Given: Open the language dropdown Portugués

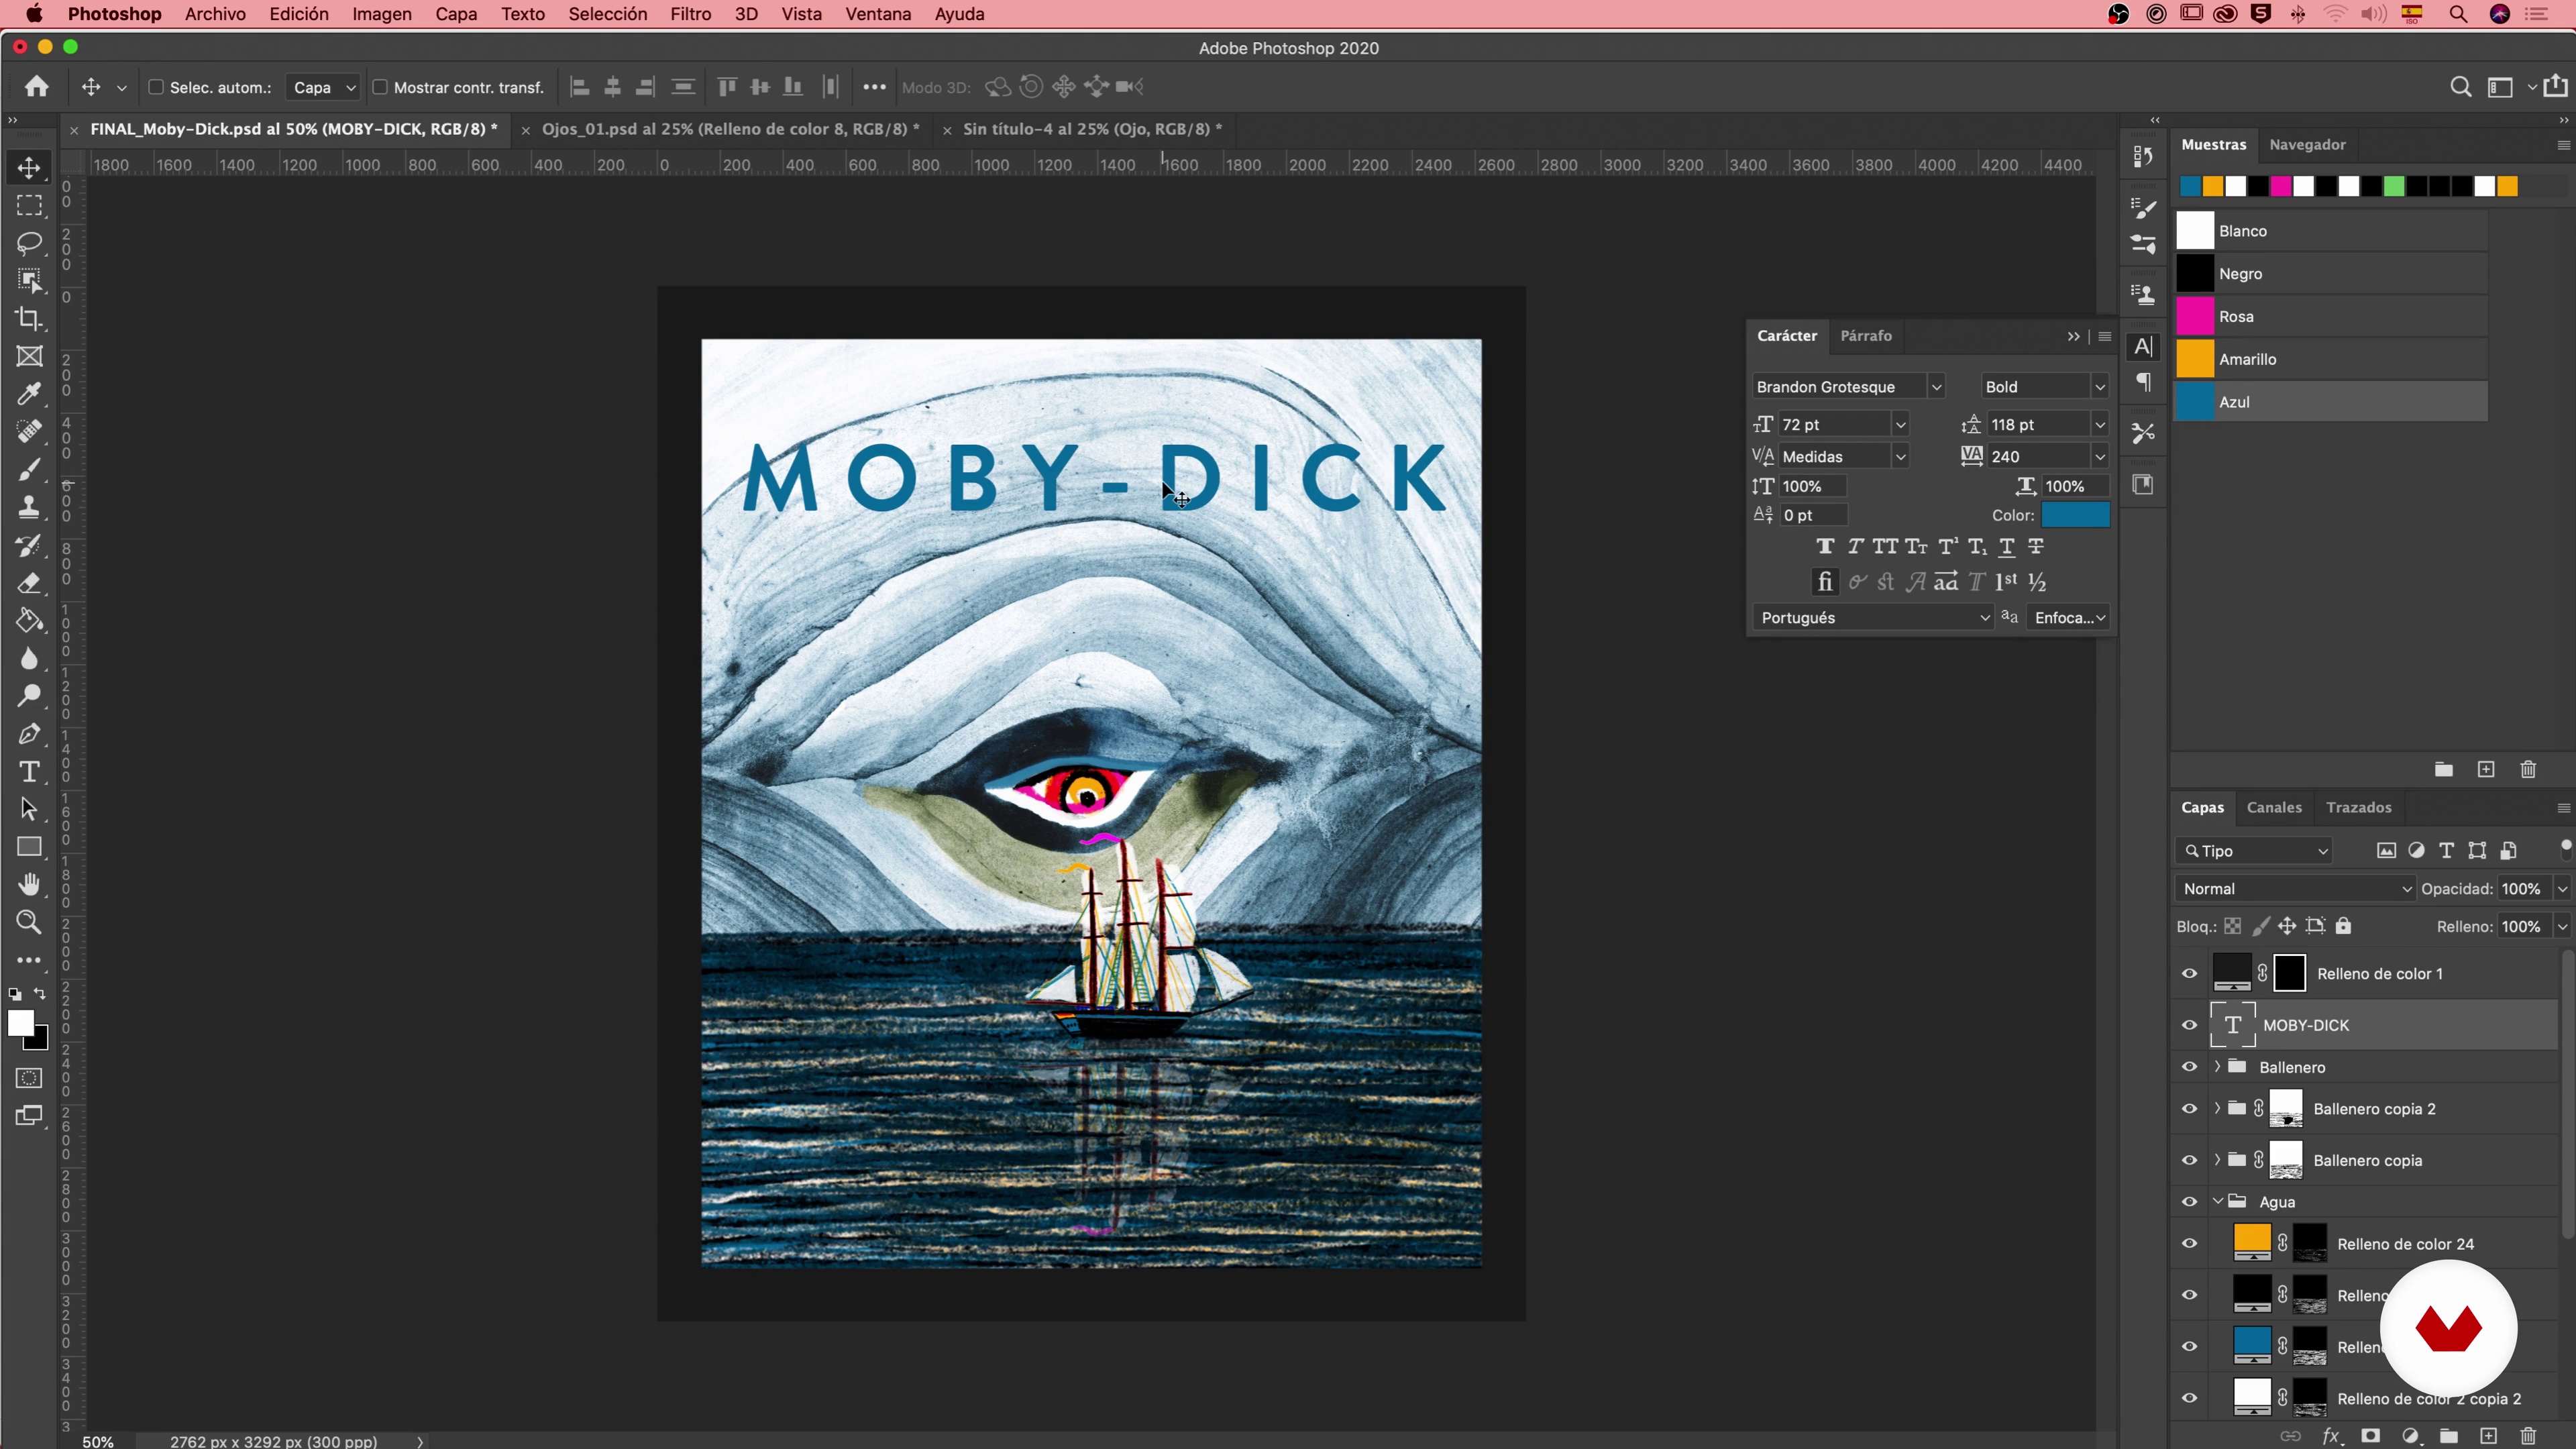Looking at the screenshot, I should [x=1874, y=618].
